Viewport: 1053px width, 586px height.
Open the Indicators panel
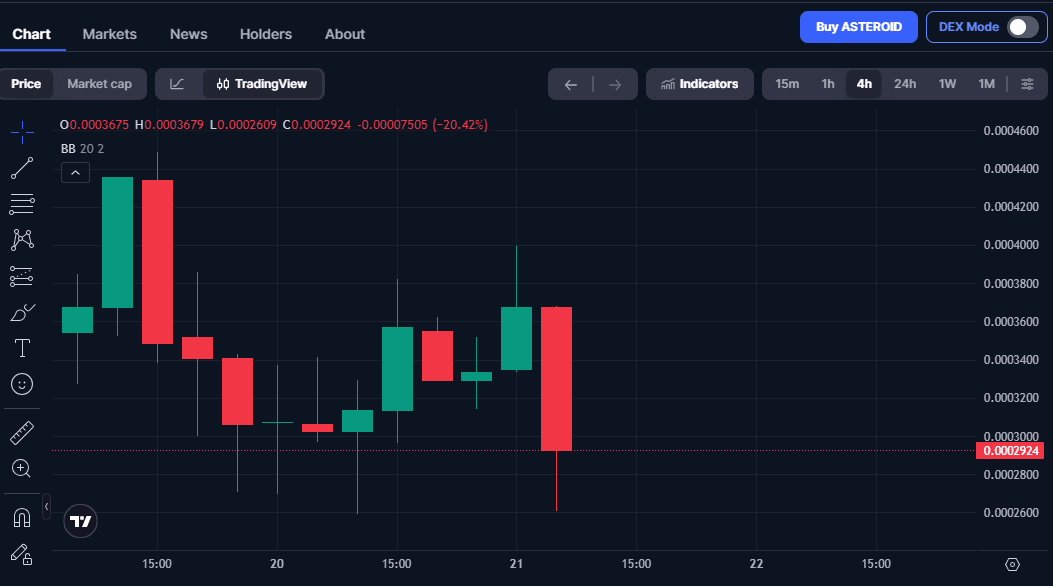coord(699,84)
